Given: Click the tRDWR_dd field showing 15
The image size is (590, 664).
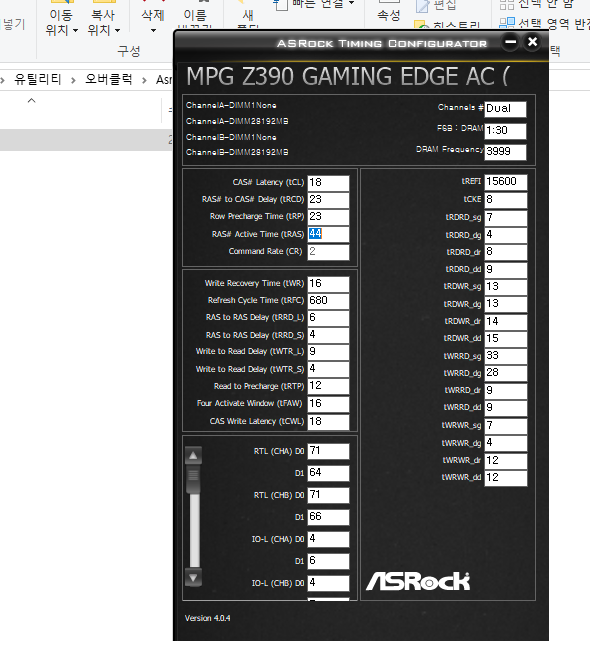Looking at the screenshot, I should (x=506, y=339).
